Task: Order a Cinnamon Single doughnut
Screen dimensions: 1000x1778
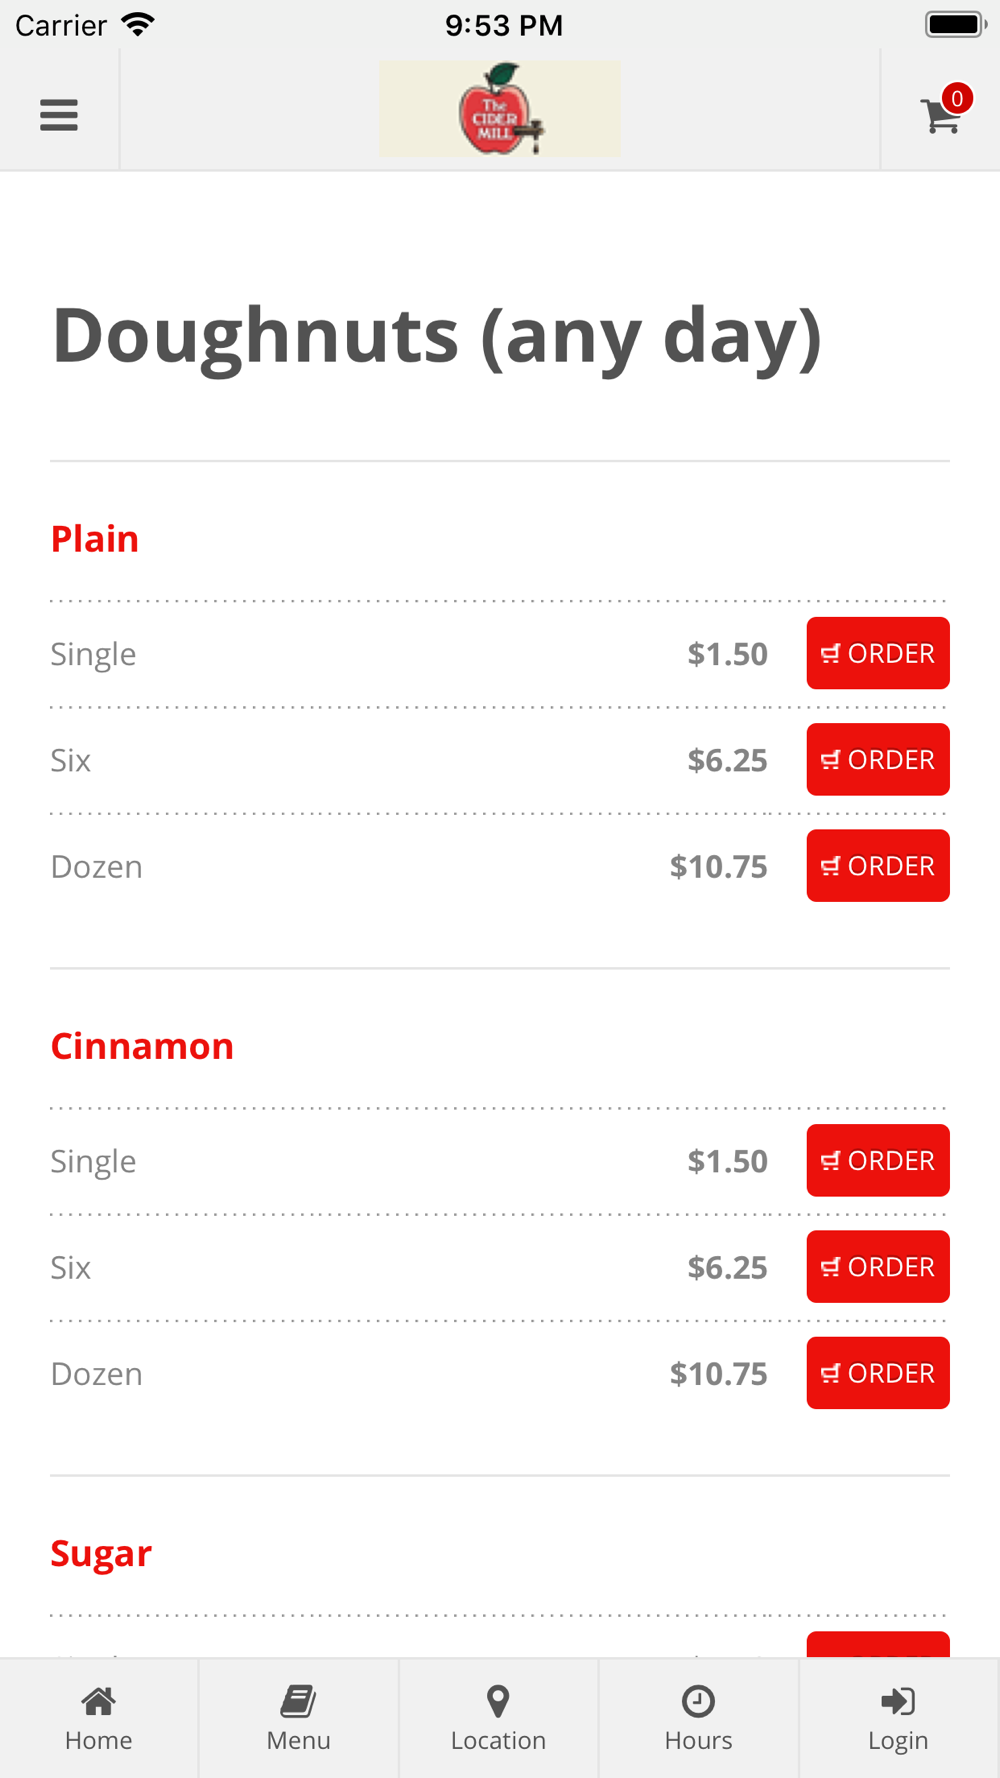Action: [x=878, y=1160]
